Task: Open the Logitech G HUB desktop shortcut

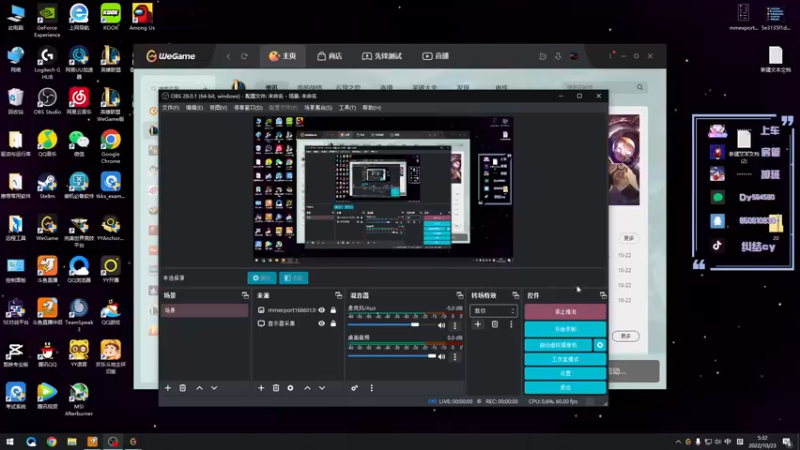Action: tap(47, 63)
